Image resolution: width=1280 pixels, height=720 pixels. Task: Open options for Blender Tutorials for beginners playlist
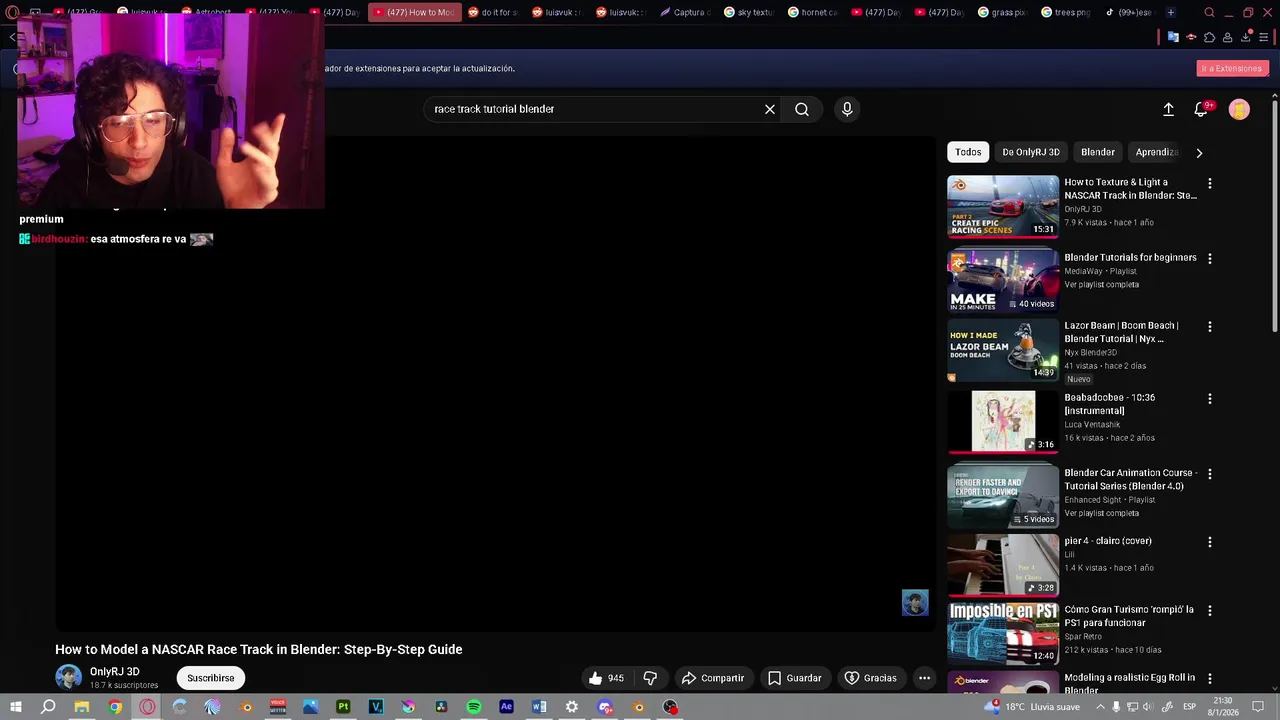(x=1210, y=259)
